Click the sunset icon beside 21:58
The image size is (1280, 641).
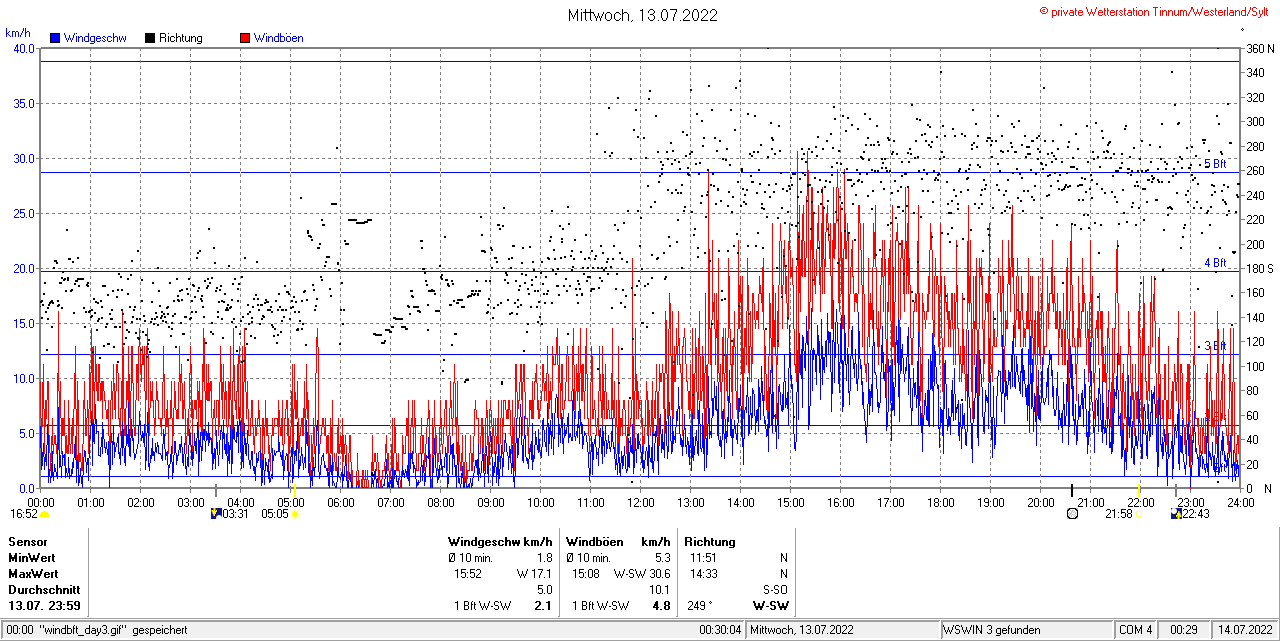tap(1139, 514)
